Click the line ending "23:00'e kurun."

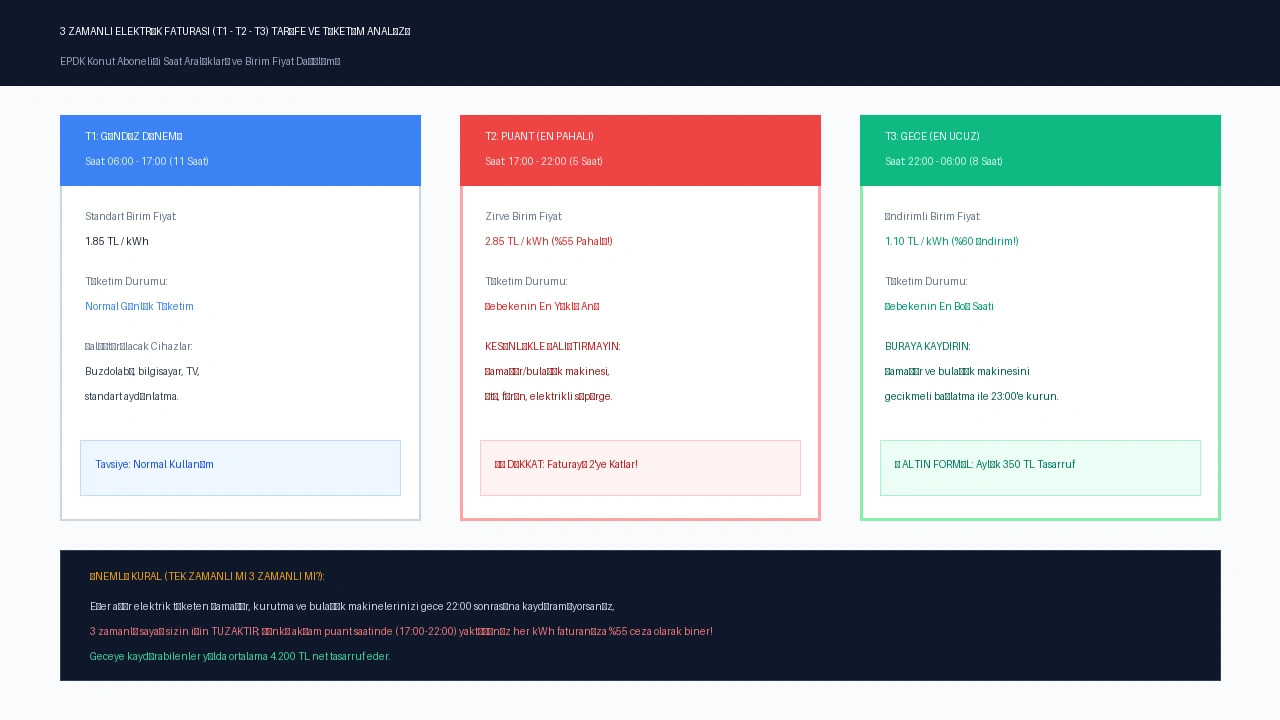[x=972, y=396]
